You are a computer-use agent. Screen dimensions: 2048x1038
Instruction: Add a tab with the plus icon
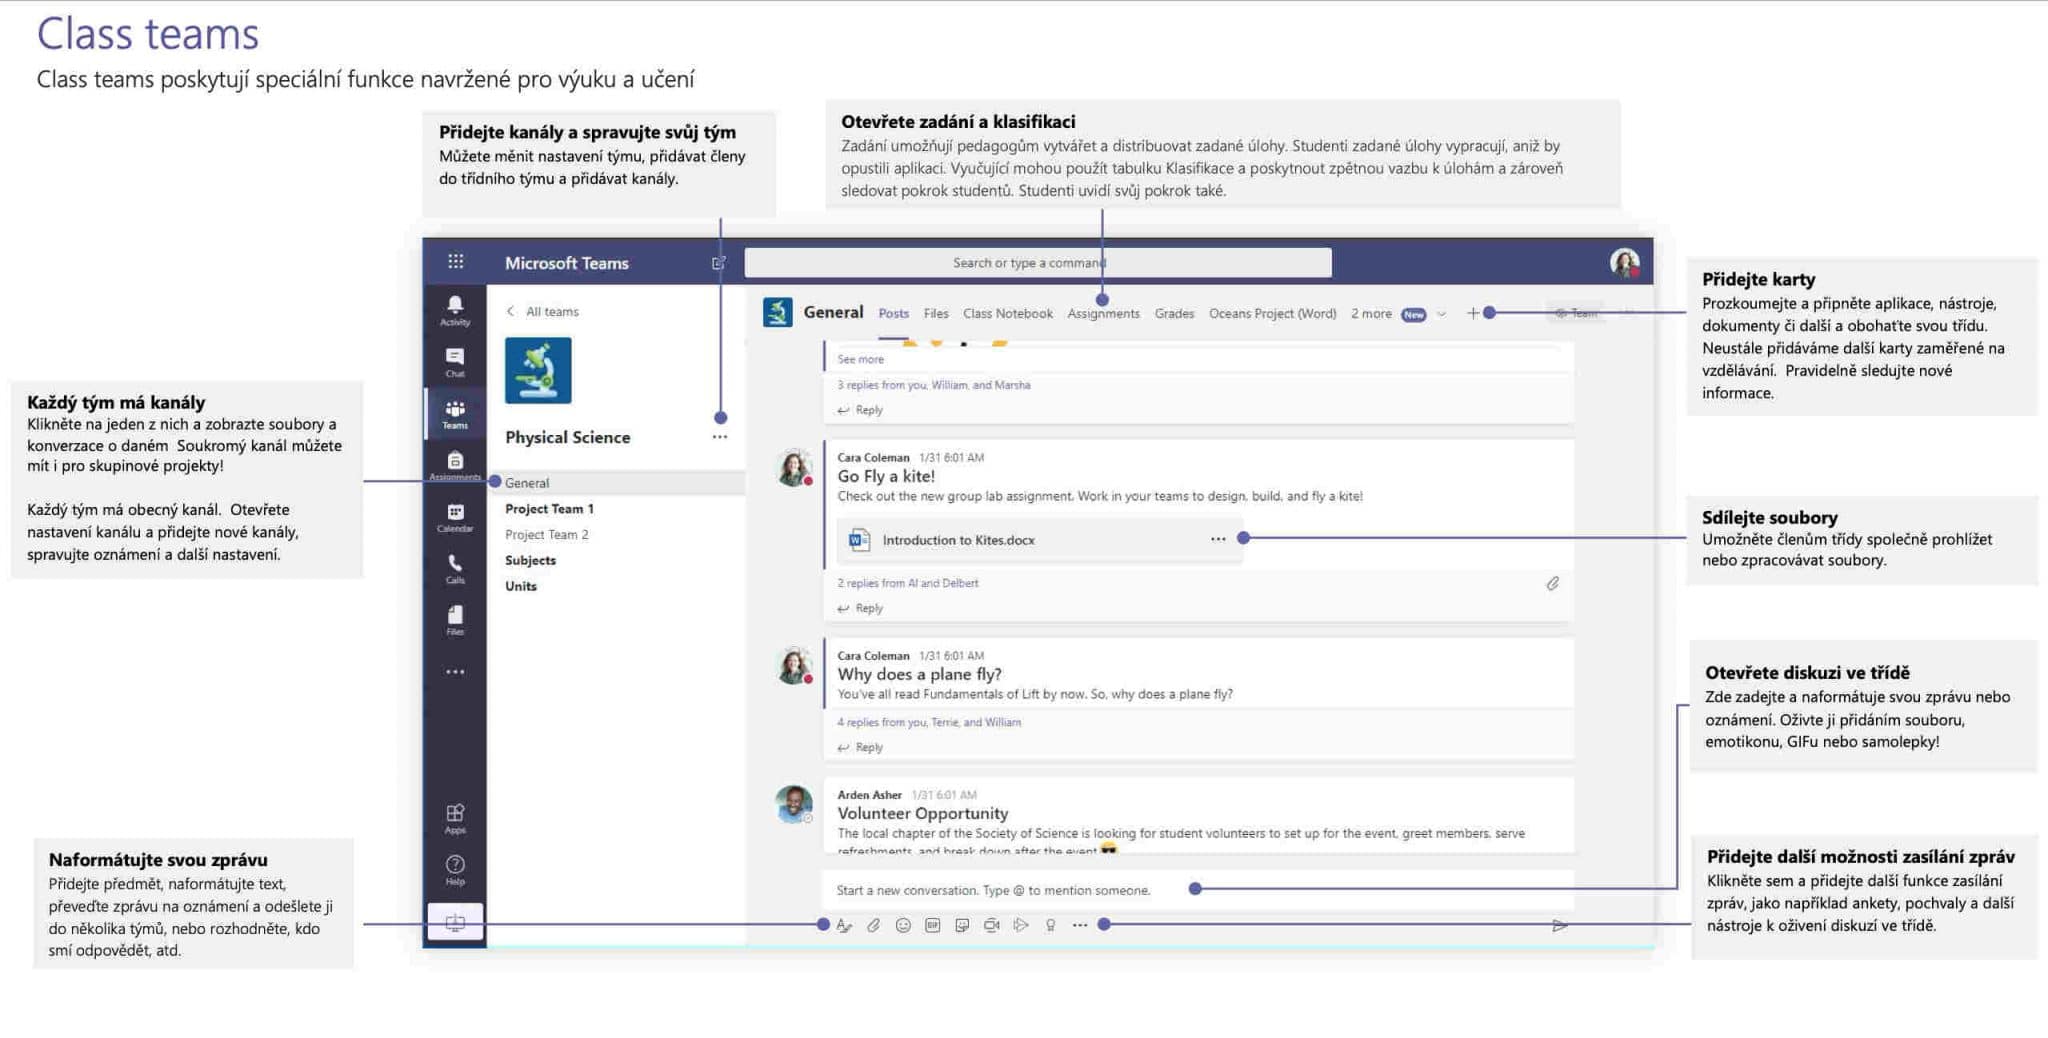[1472, 313]
